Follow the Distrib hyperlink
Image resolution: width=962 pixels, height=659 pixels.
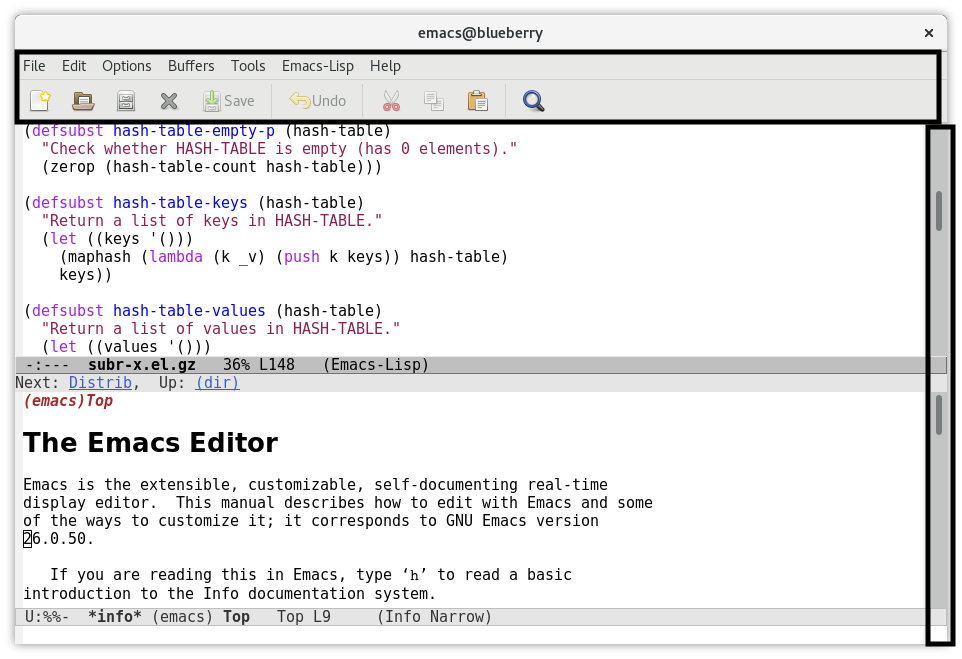tap(100, 382)
